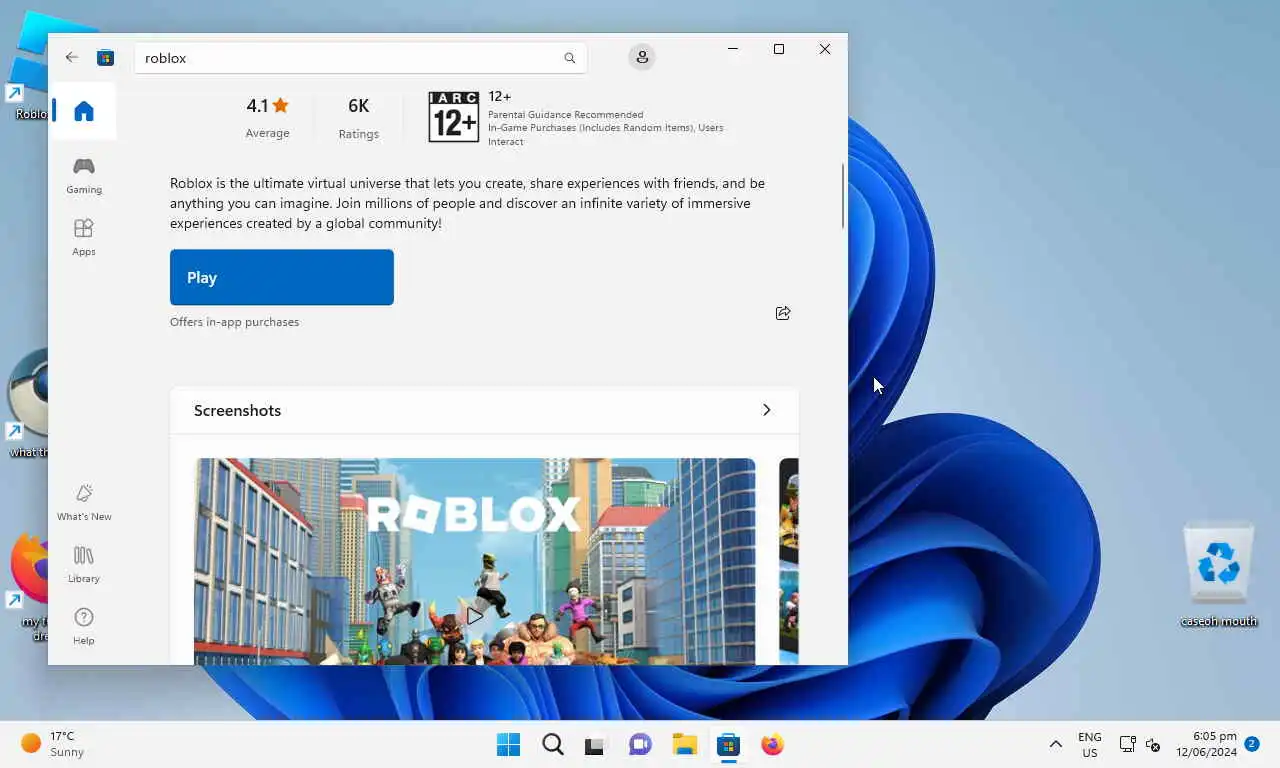Select the Firefox desktop shortcut

click(x=28, y=586)
